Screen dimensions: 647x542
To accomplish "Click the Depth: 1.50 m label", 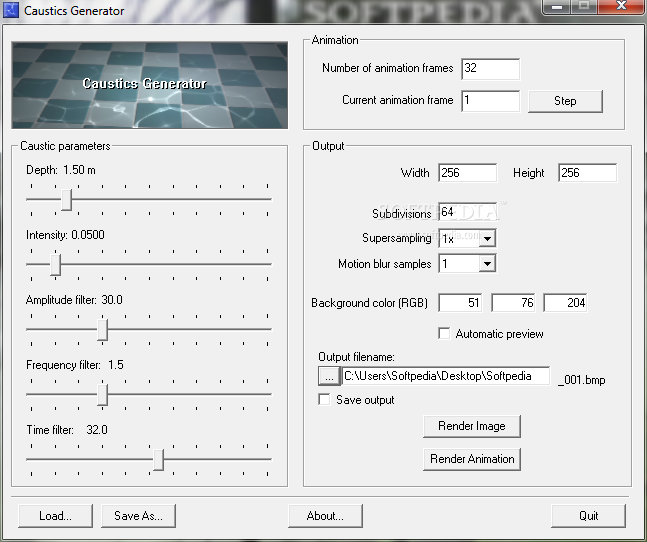I will 61,170.
